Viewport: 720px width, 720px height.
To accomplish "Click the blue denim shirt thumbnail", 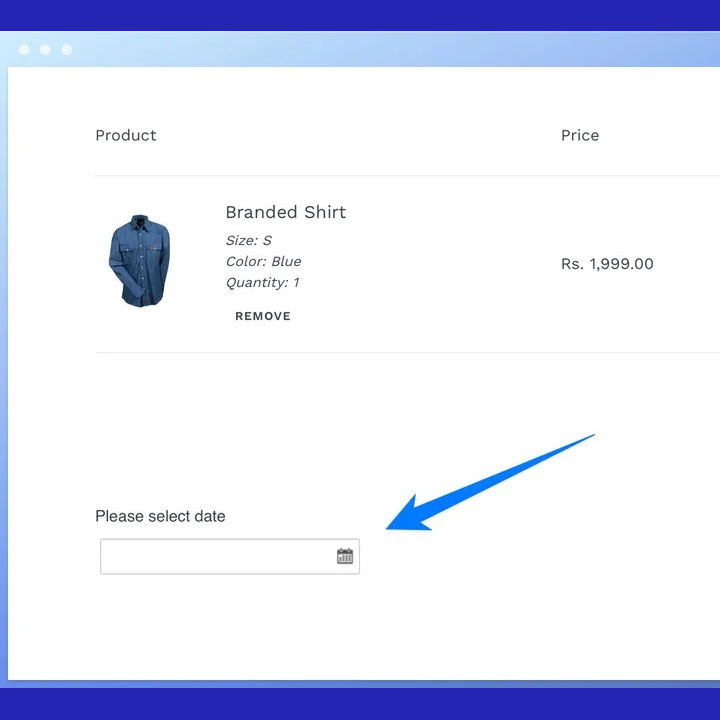I will pyautogui.click(x=139, y=260).
